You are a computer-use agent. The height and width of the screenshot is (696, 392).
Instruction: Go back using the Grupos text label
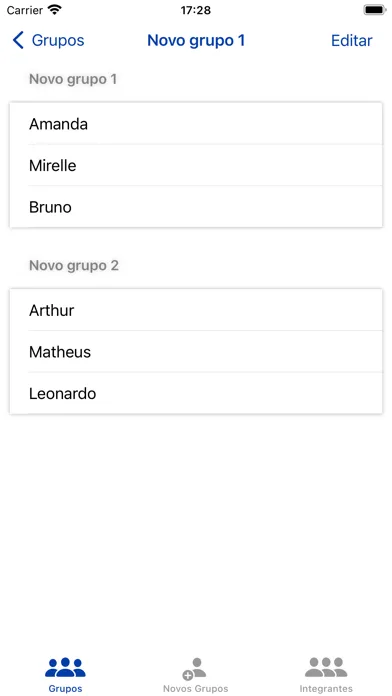click(x=58, y=40)
